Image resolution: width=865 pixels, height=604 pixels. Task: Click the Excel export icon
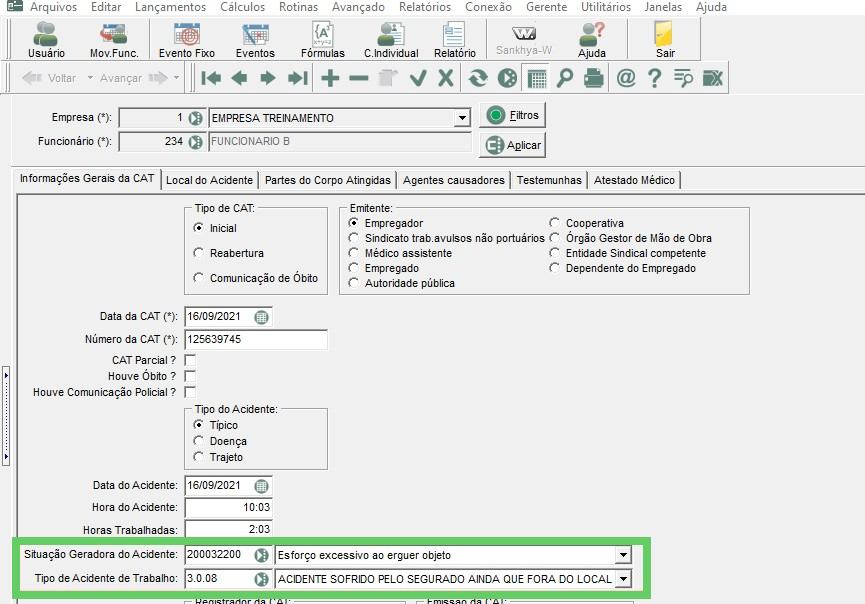tap(712, 78)
